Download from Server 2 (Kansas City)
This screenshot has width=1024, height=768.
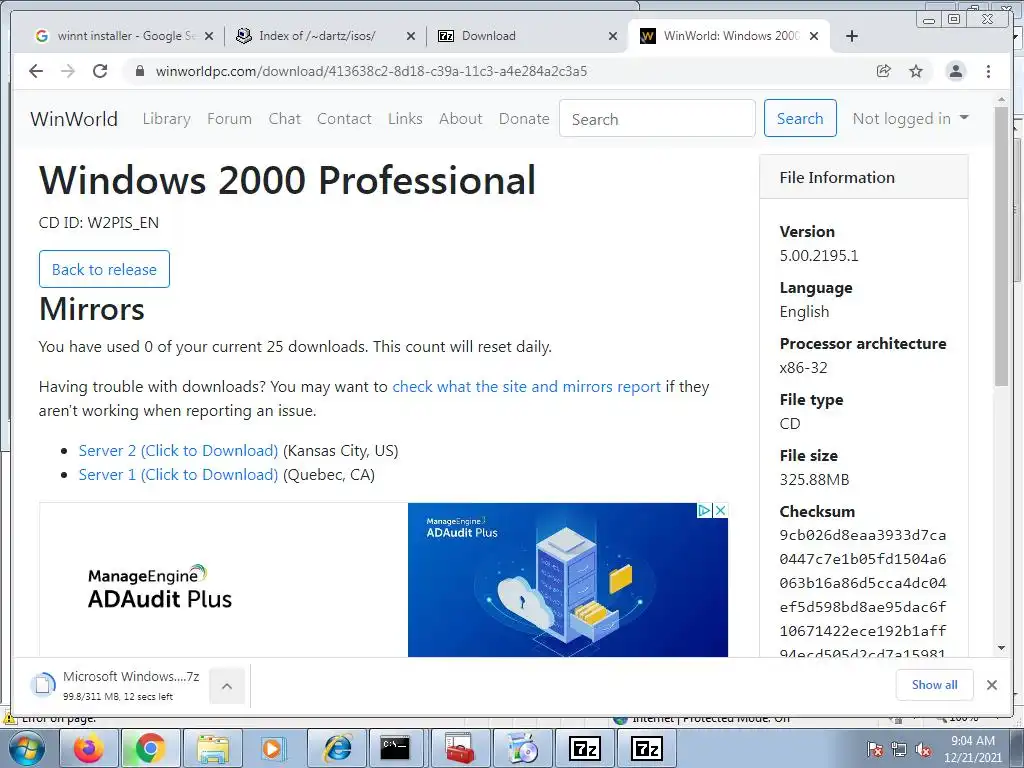pos(178,451)
